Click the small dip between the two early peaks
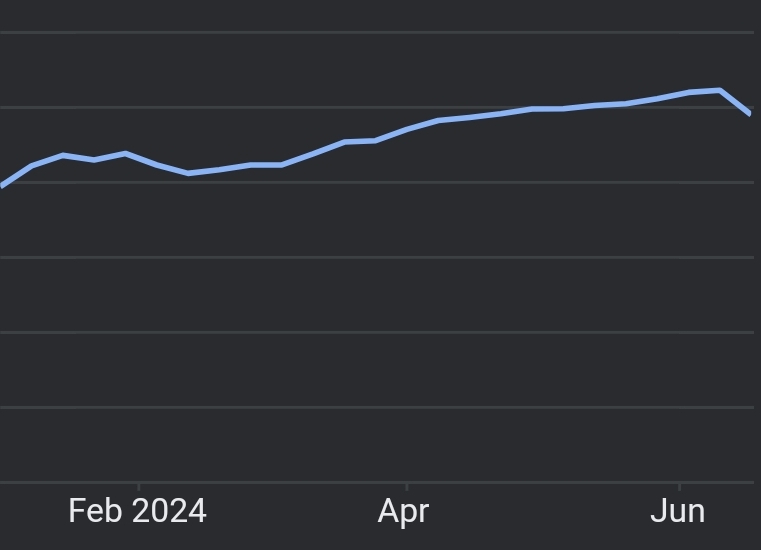761x550 pixels. point(94,160)
